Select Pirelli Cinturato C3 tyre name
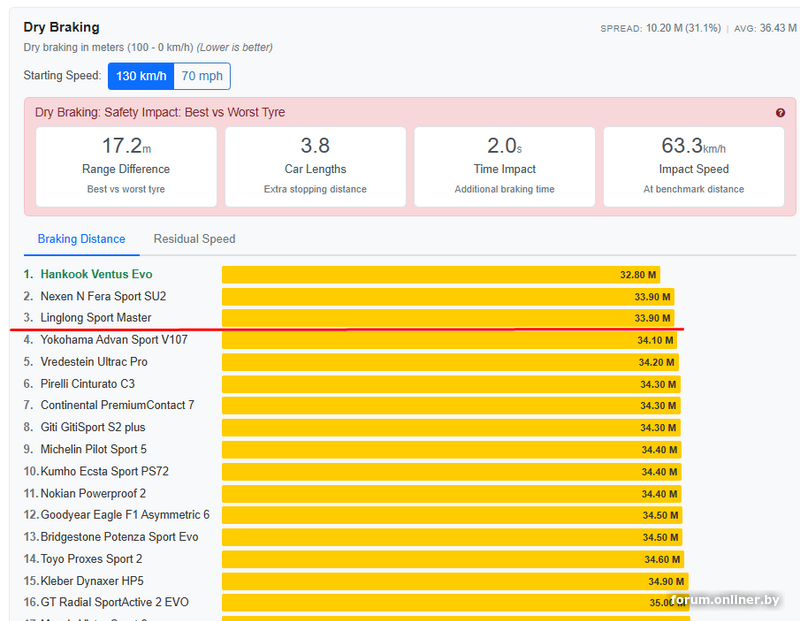Screen dimensions: 800x621 pos(88,384)
